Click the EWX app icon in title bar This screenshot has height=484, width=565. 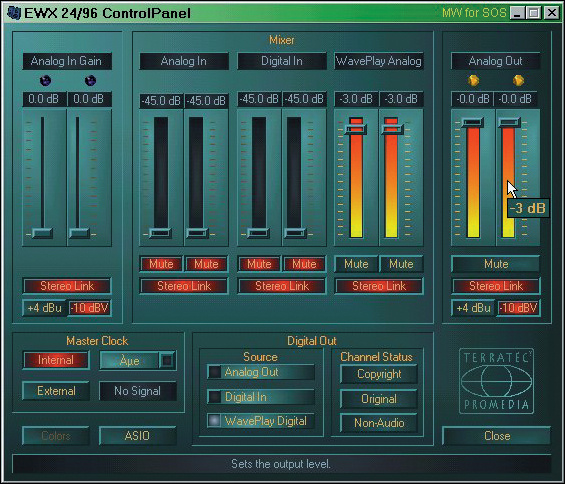(14, 13)
